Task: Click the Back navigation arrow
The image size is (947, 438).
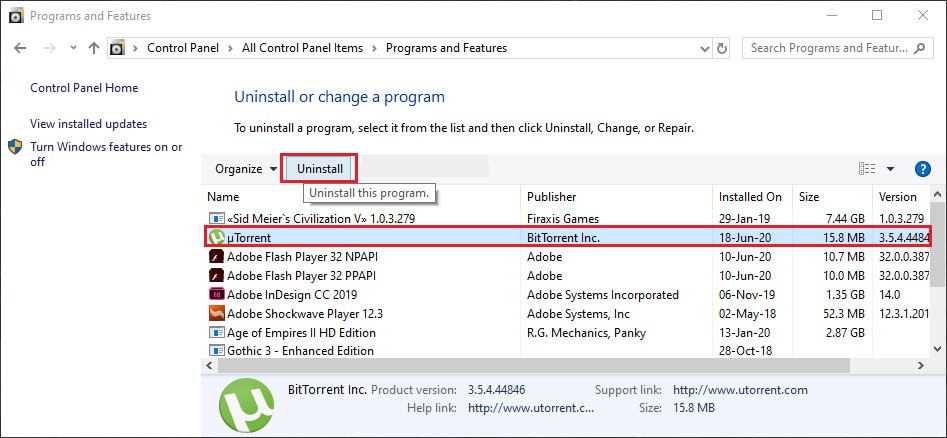Action: tap(20, 48)
